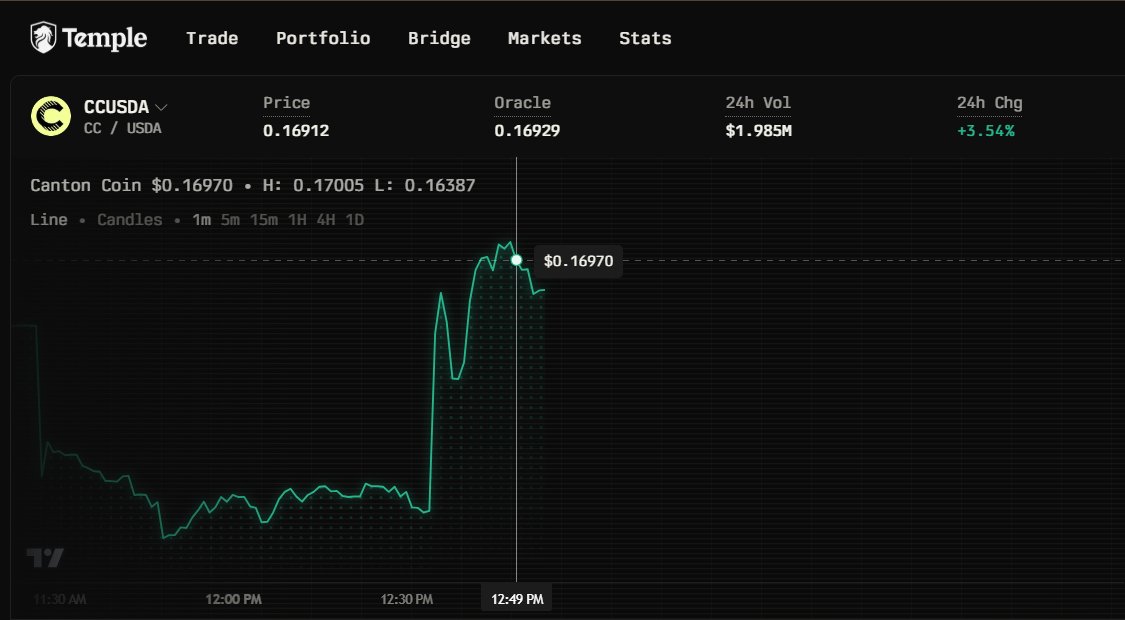Click the 24h Vol label
The image size is (1125, 620).
(x=758, y=103)
